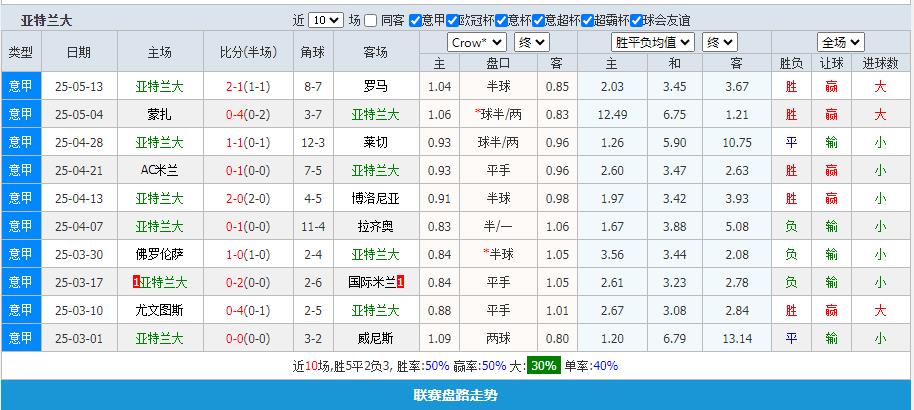Click the red card icon beside 亚特兰大
Image resolution: width=914 pixels, height=410 pixels.
(136, 282)
